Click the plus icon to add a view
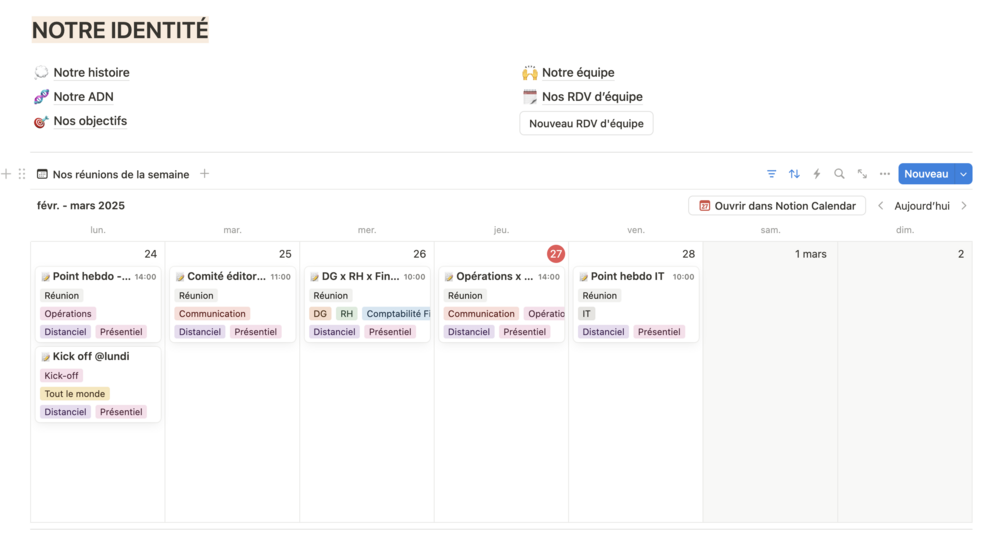1005x550 pixels. 205,174
